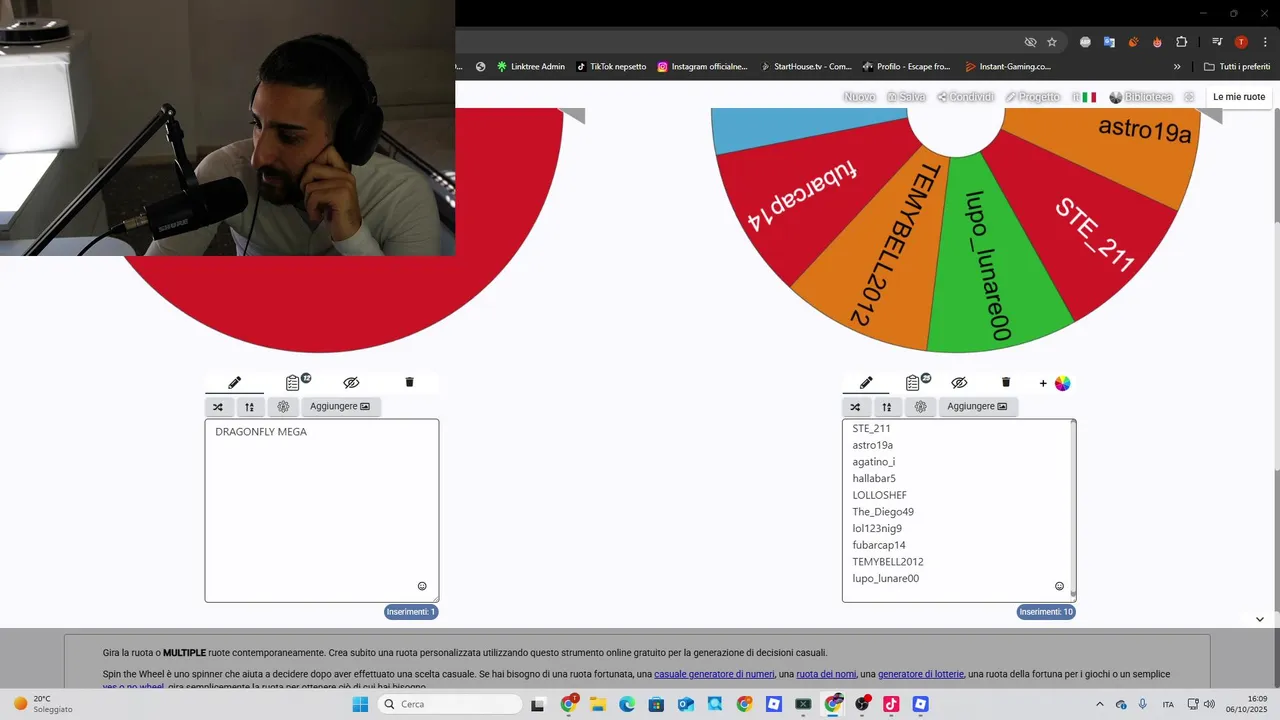Open gear settings for left wheel entries
Image resolution: width=1280 pixels, height=720 pixels.
(283, 407)
